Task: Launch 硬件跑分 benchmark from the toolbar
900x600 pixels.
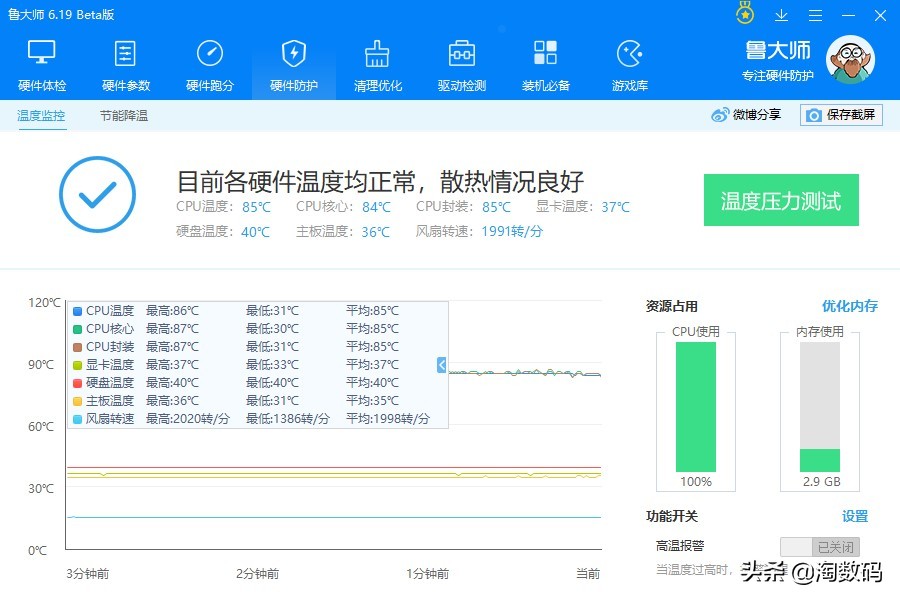Action: (209, 62)
